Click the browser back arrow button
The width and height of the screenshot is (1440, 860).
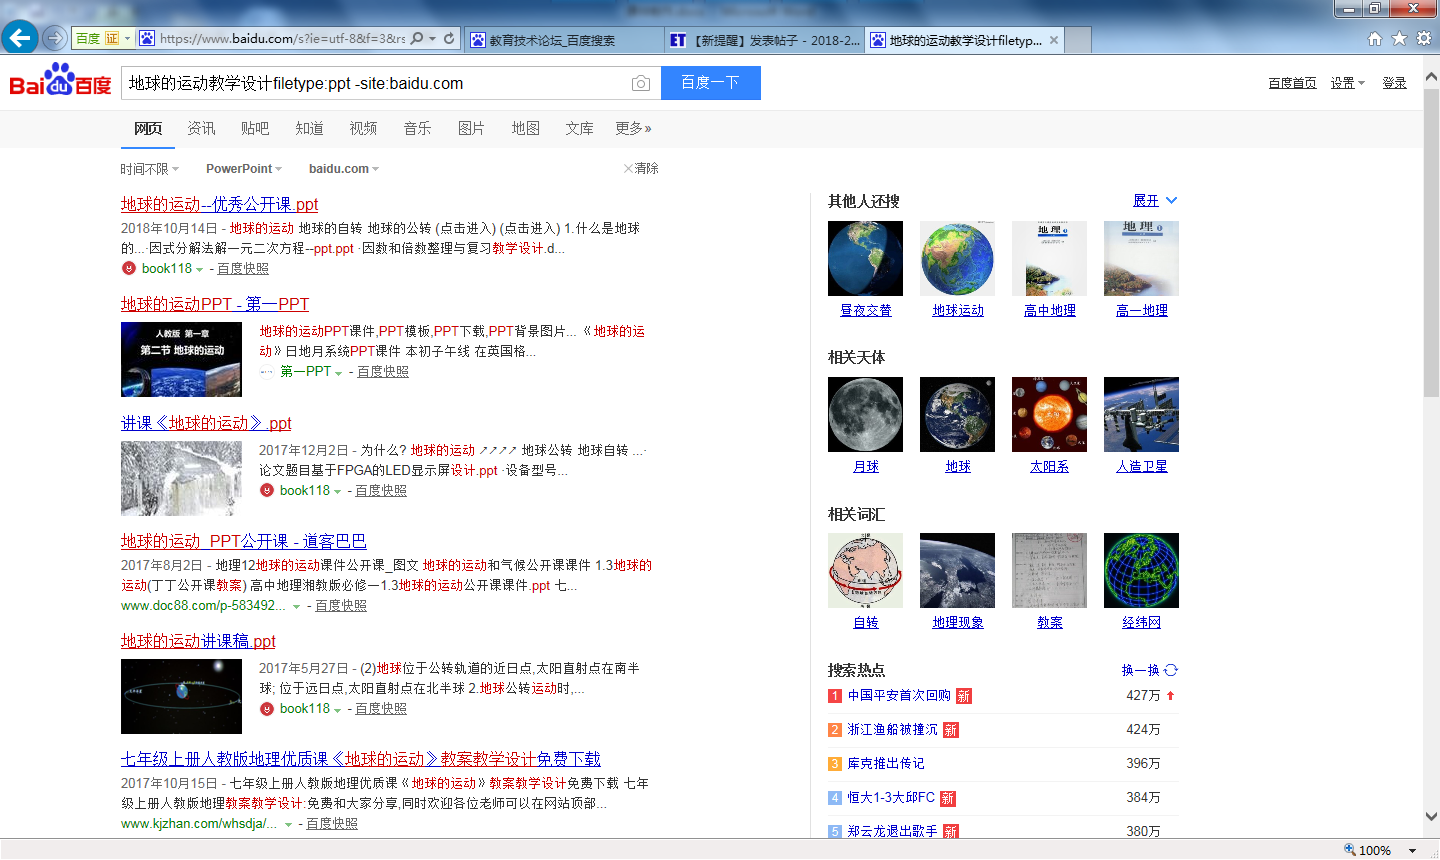[x=19, y=39]
